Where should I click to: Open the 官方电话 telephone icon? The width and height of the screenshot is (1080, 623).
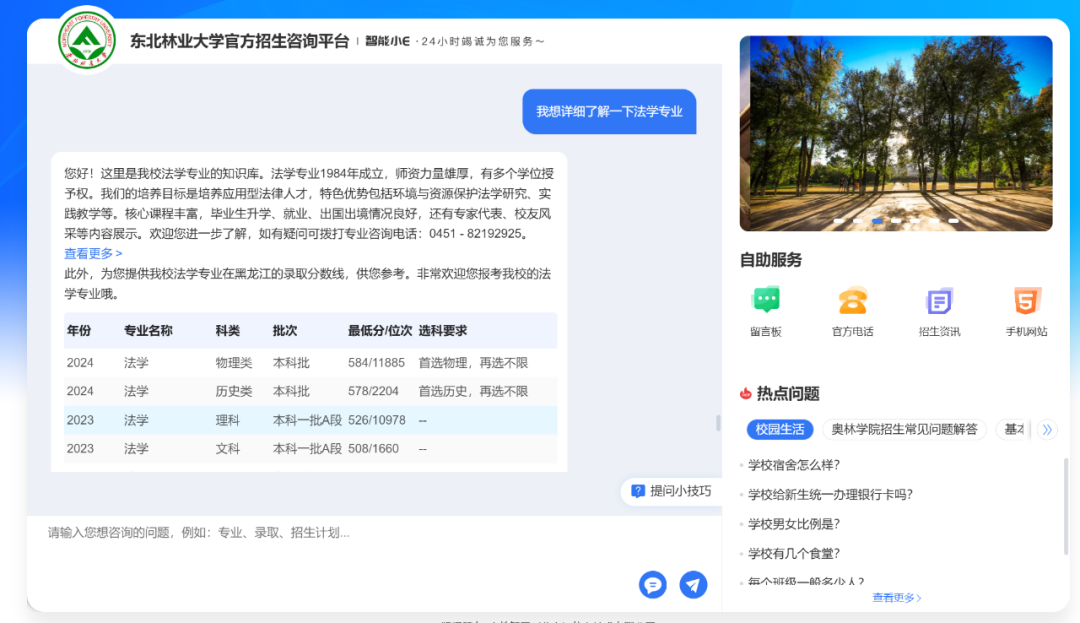(x=852, y=300)
